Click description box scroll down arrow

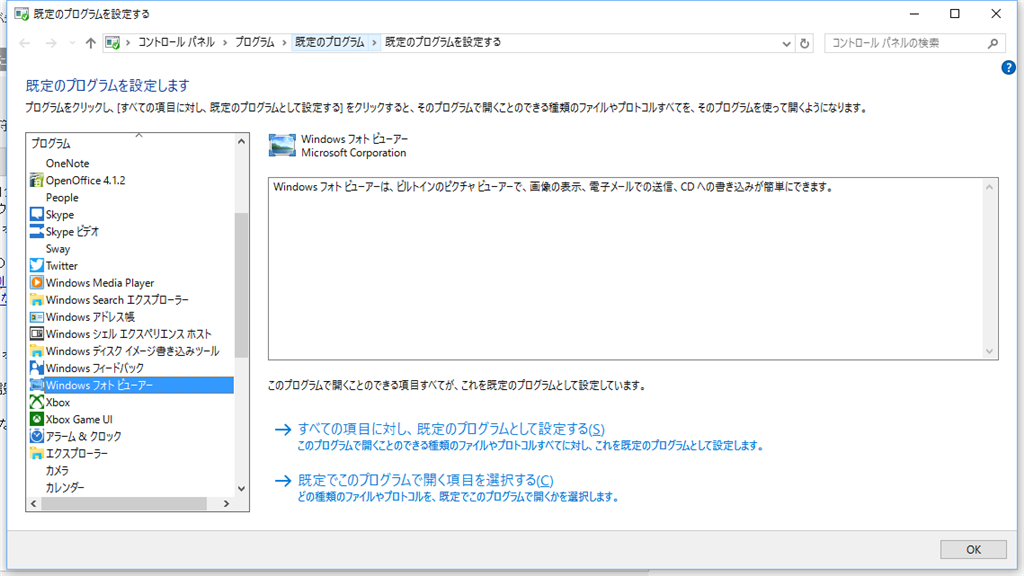(989, 351)
